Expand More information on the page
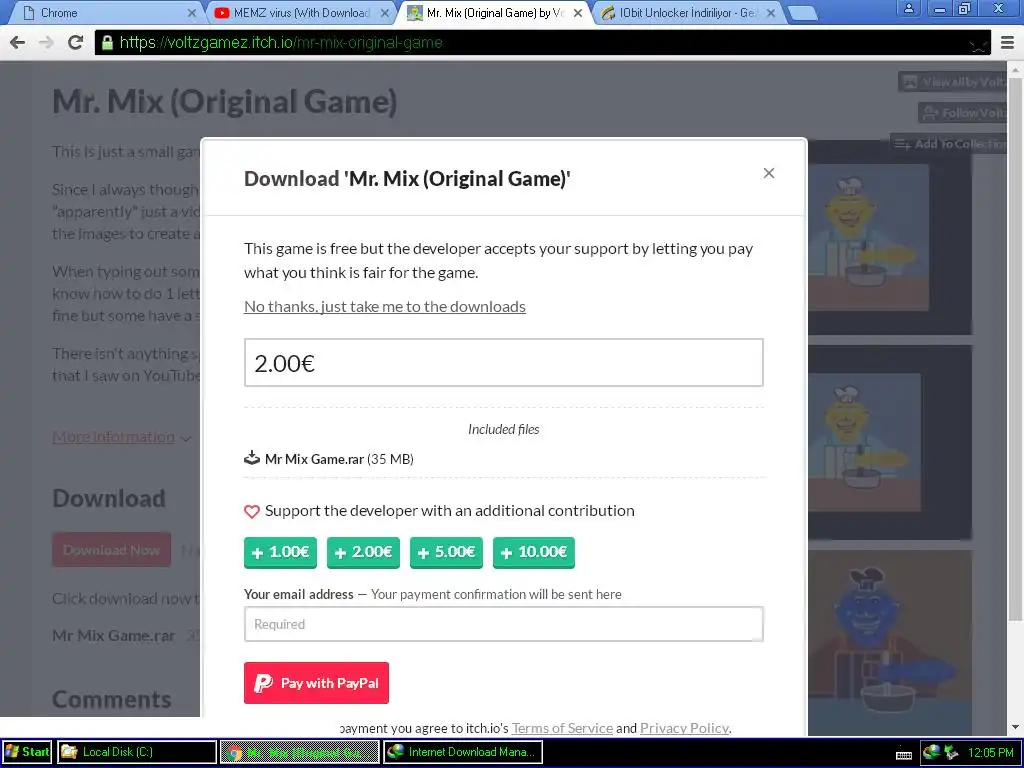This screenshot has height=768, width=1024. (x=121, y=437)
